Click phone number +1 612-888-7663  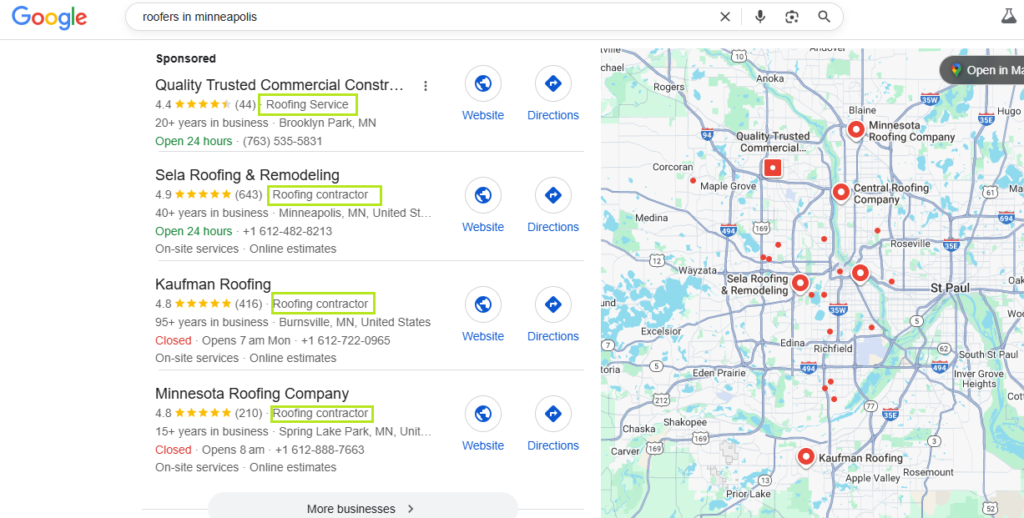pyautogui.click(x=320, y=449)
